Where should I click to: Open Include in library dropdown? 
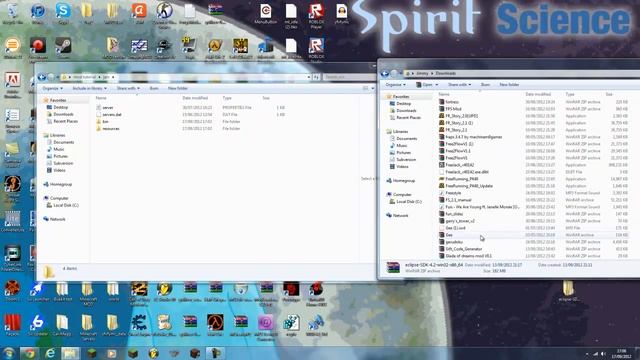tap(89, 88)
